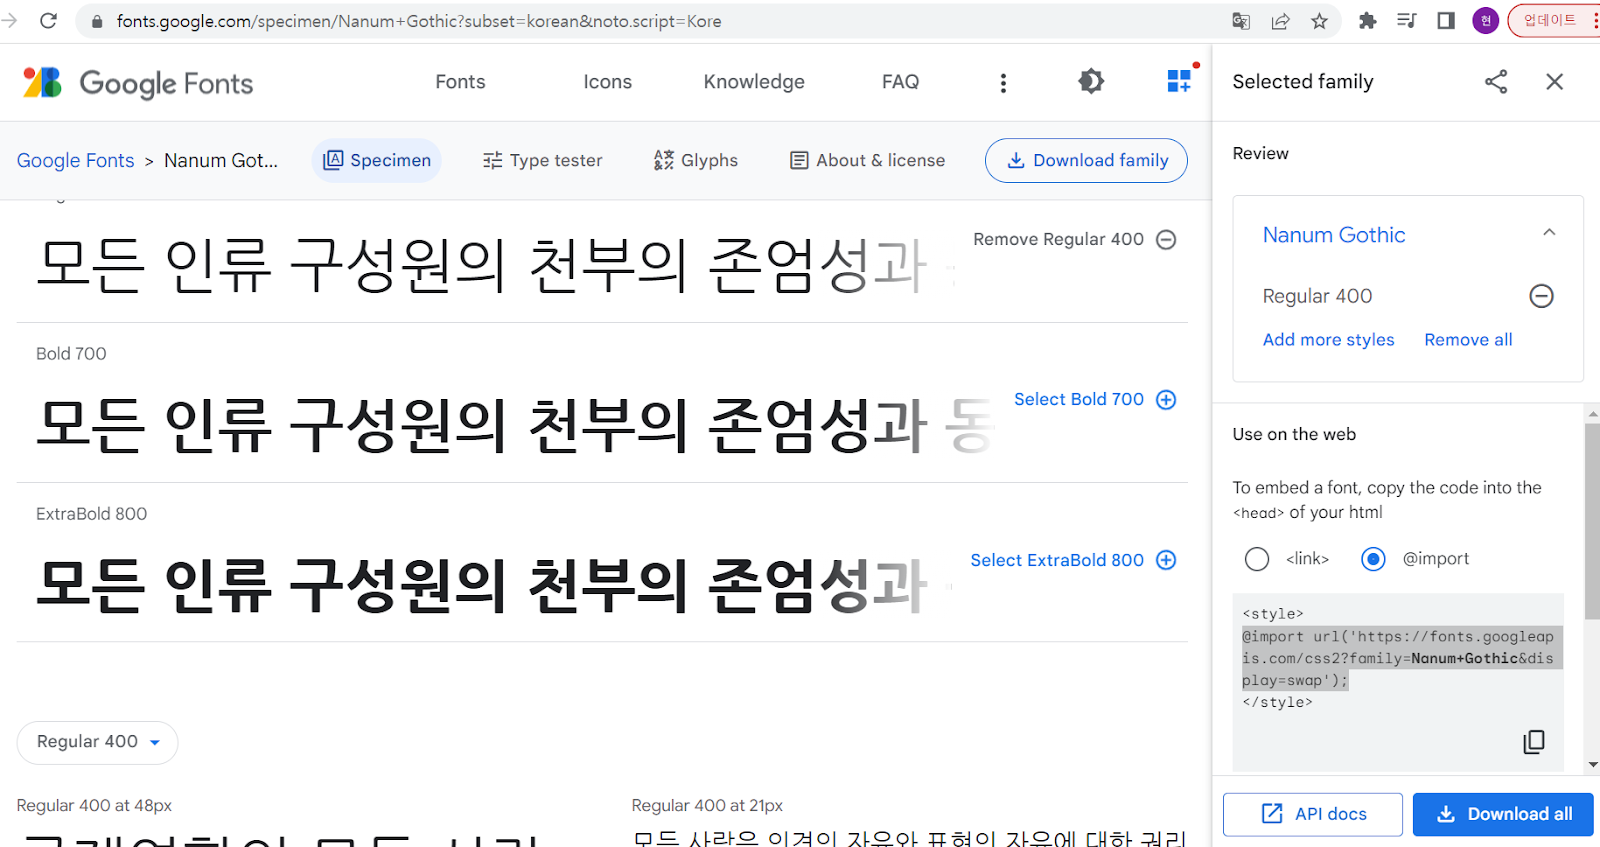Switch to the Glyphs tab

pyautogui.click(x=696, y=160)
